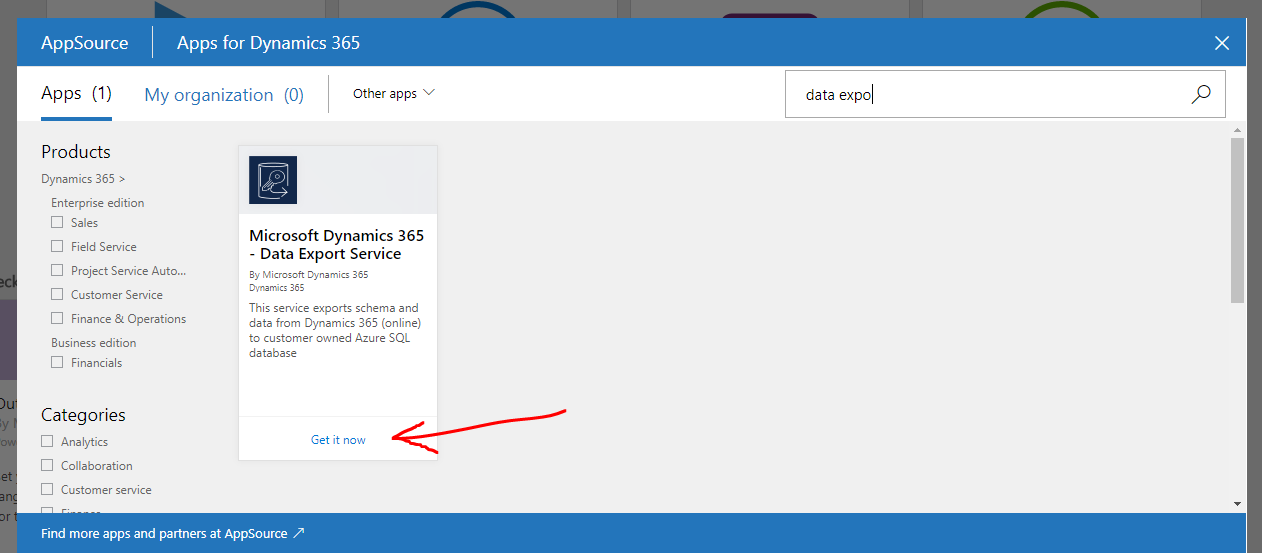Switch to the My organization (0) tab
1262x553 pixels.
coord(224,95)
